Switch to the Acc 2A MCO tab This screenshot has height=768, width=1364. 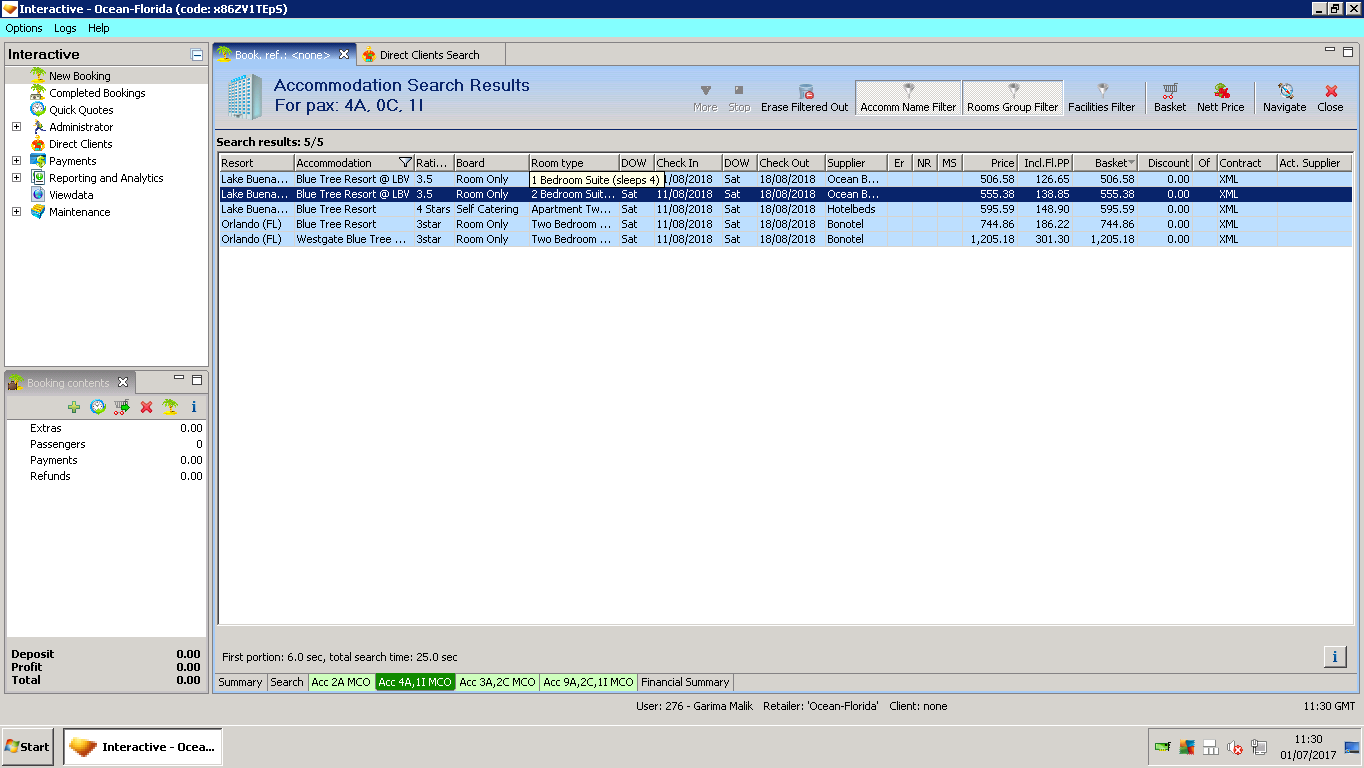tap(341, 682)
